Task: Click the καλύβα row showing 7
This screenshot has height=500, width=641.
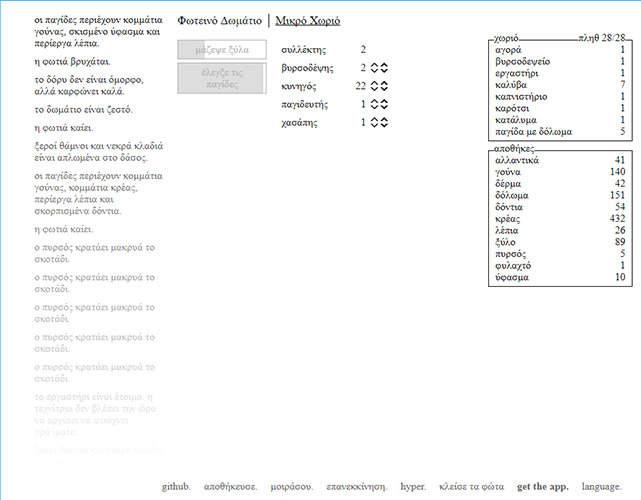Action: tap(560, 85)
